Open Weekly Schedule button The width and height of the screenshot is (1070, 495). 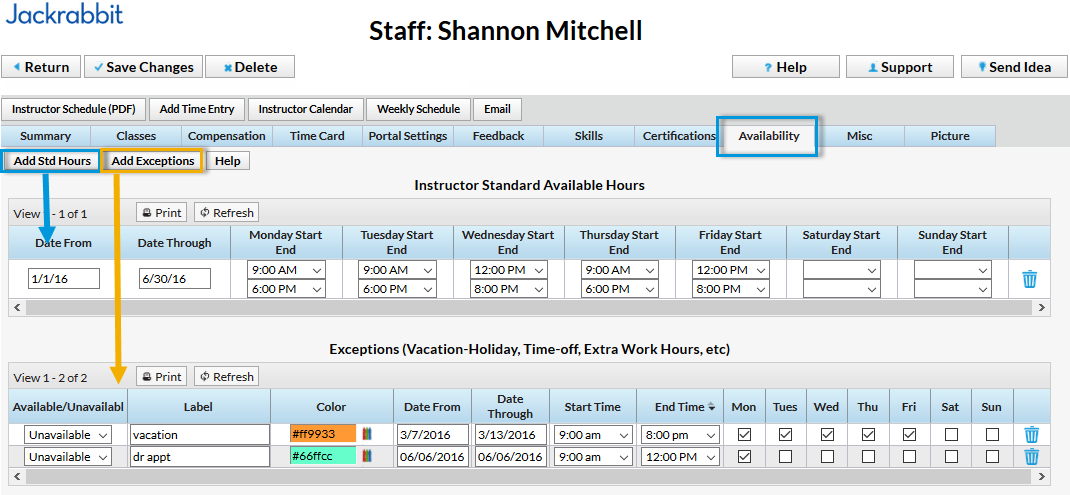[x=418, y=109]
